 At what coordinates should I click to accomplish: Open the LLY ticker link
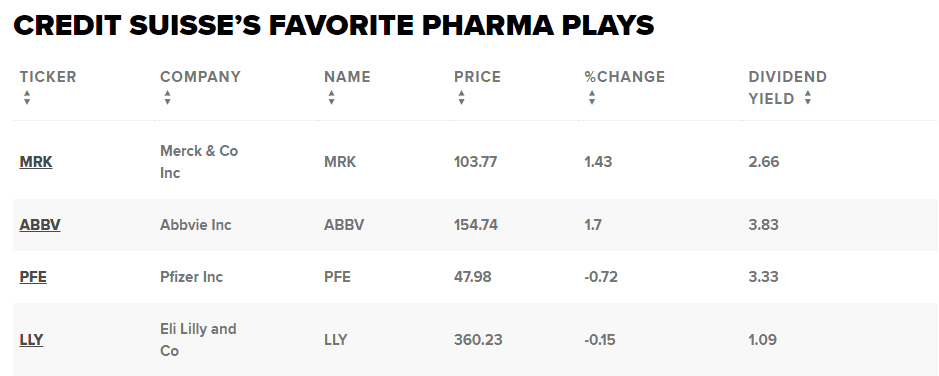click(31, 339)
